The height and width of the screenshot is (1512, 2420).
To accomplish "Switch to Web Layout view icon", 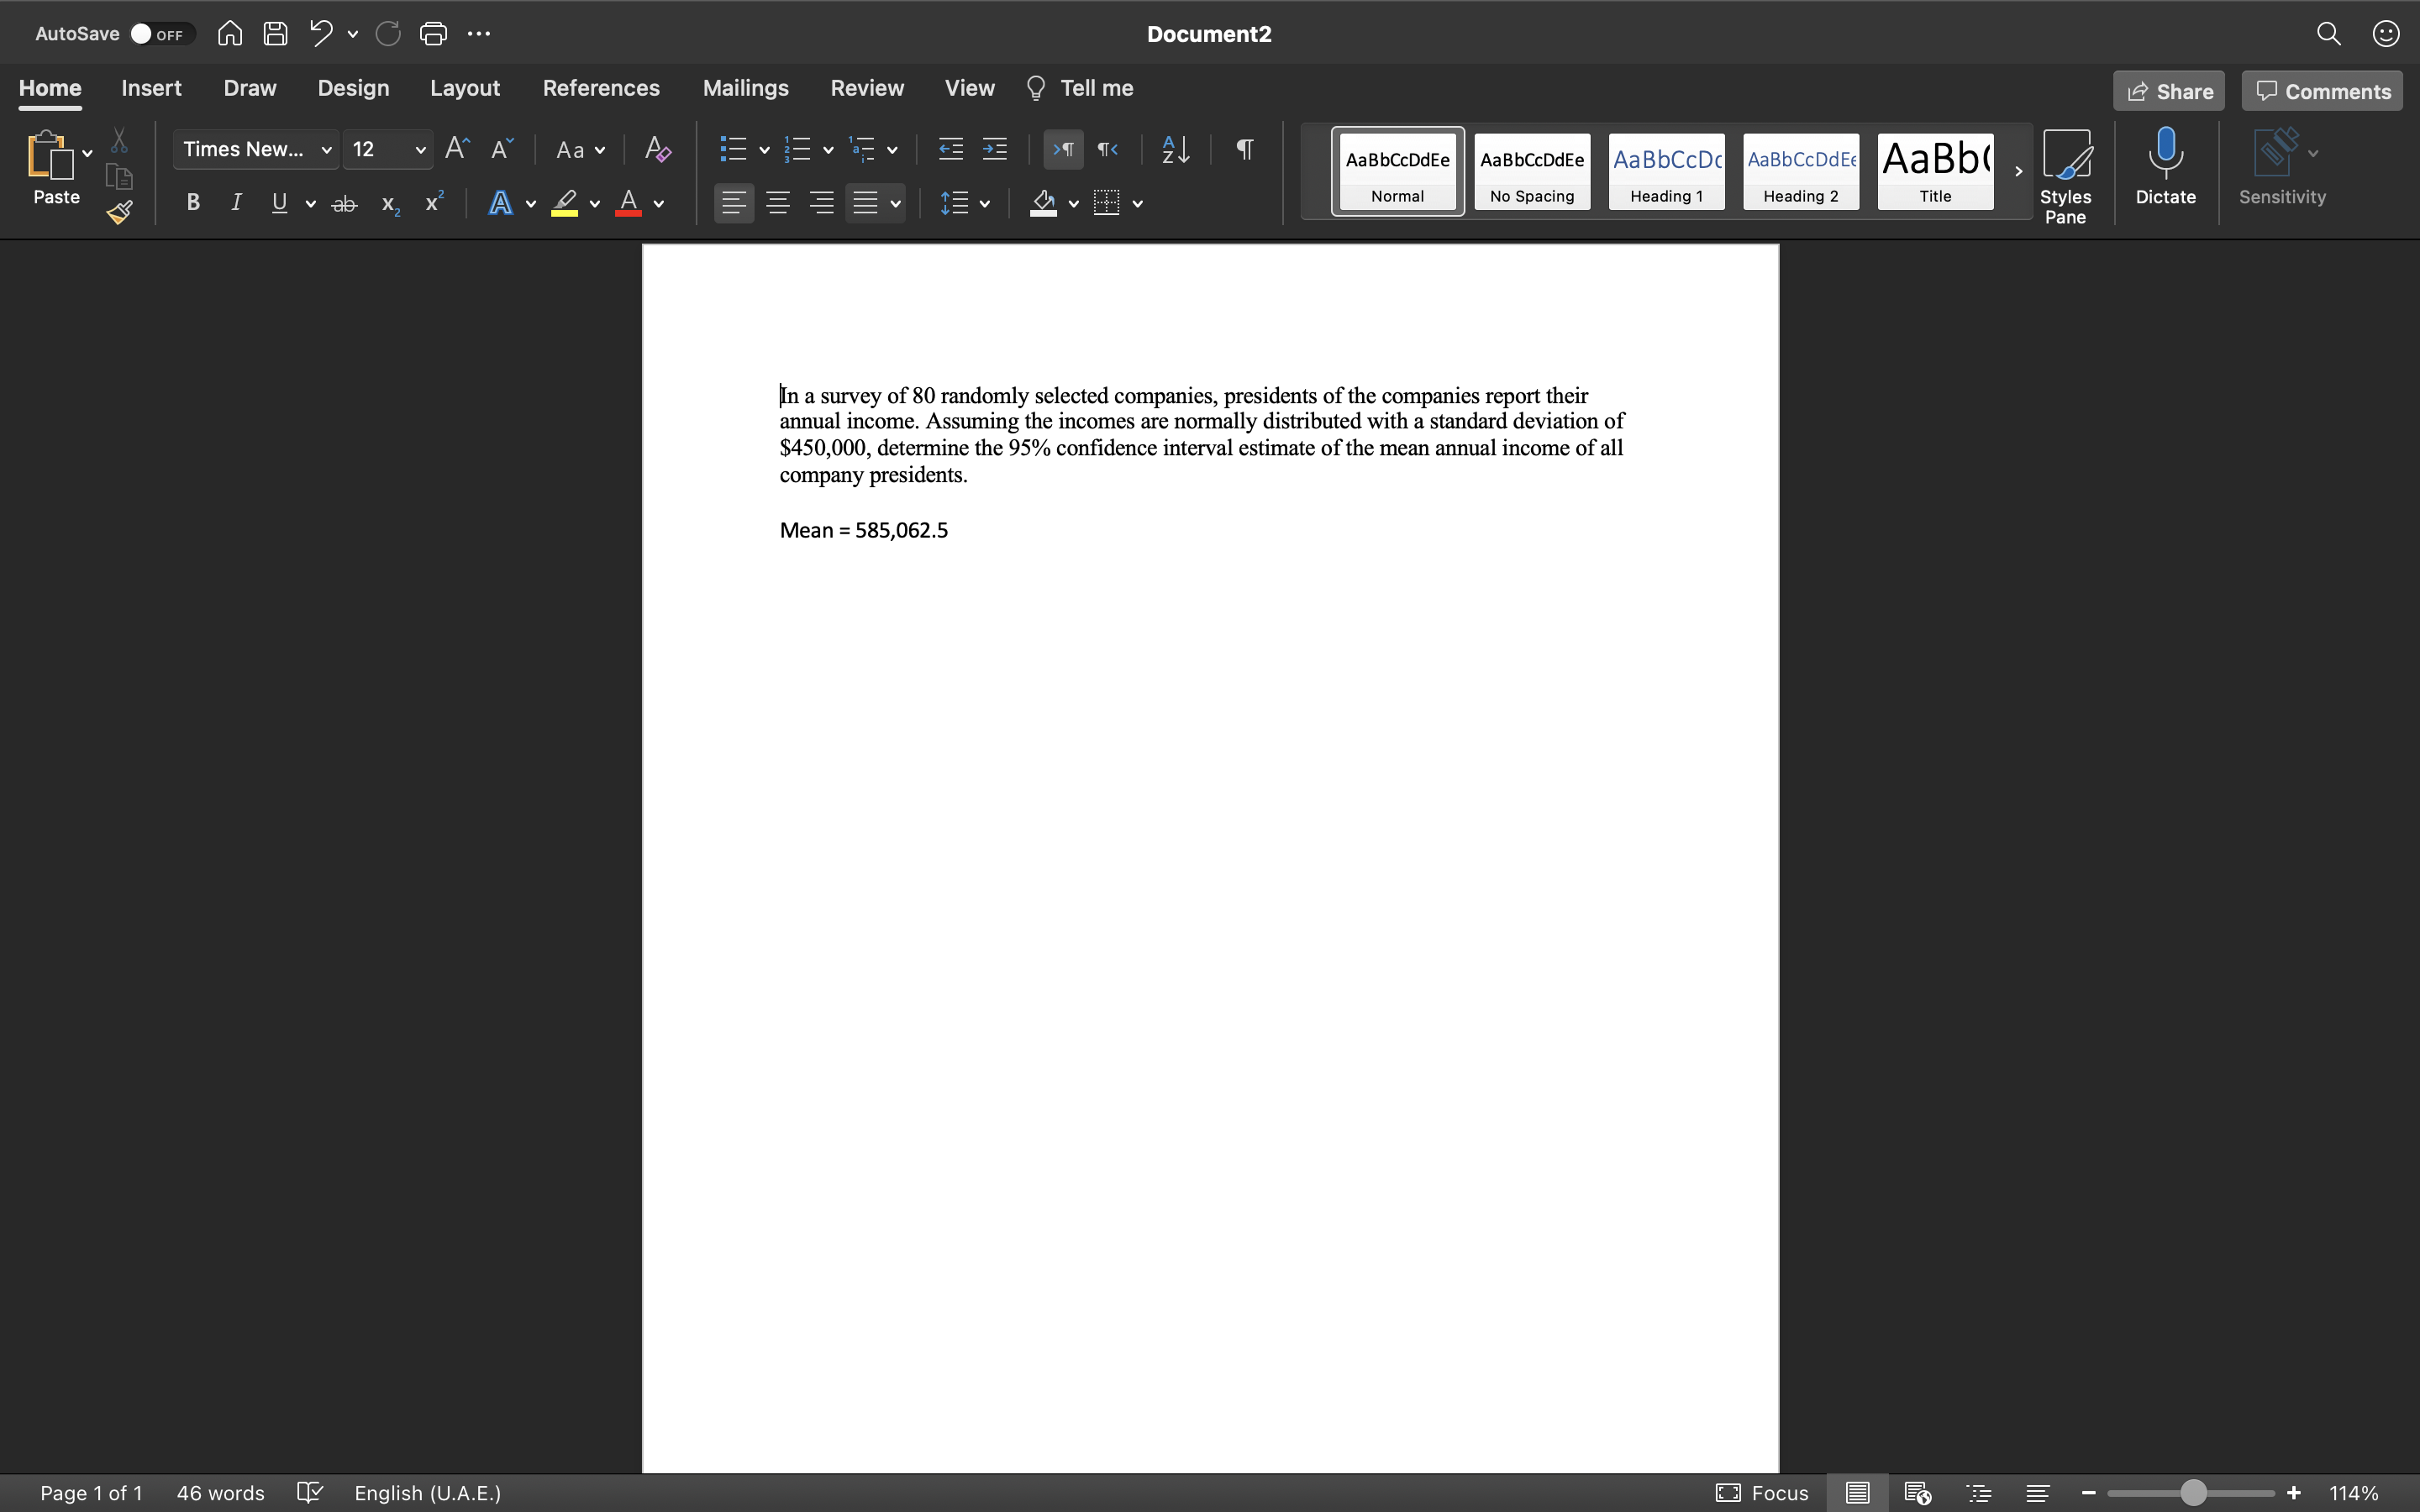I will click(x=1917, y=1492).
